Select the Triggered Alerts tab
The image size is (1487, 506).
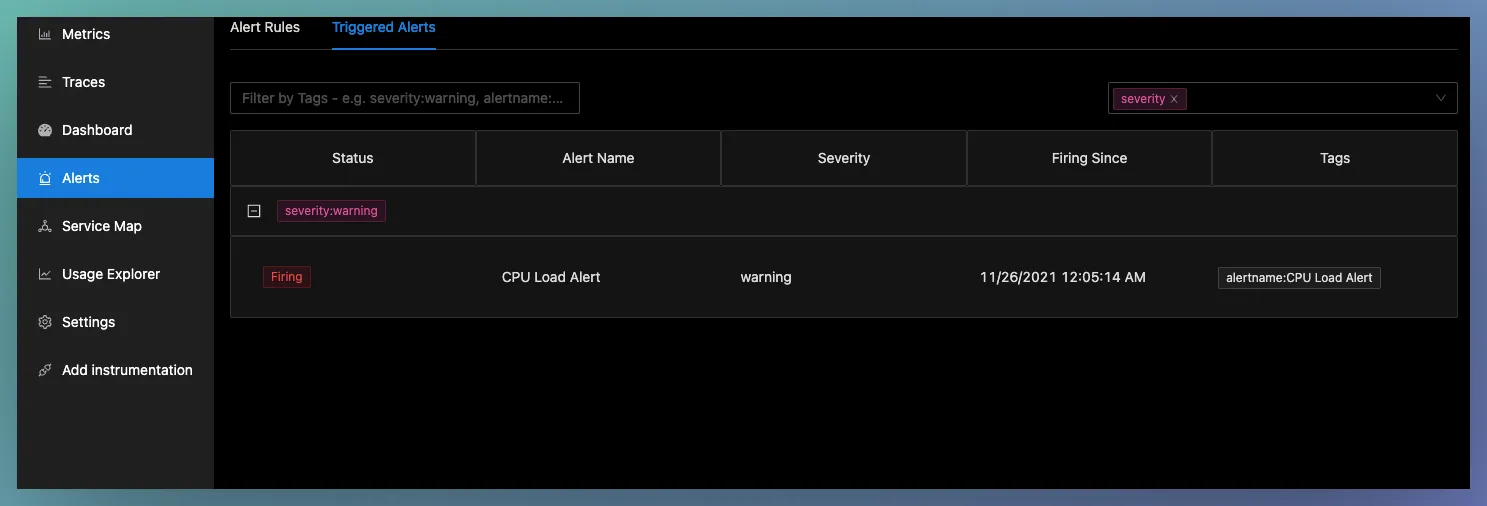[384, 27]
